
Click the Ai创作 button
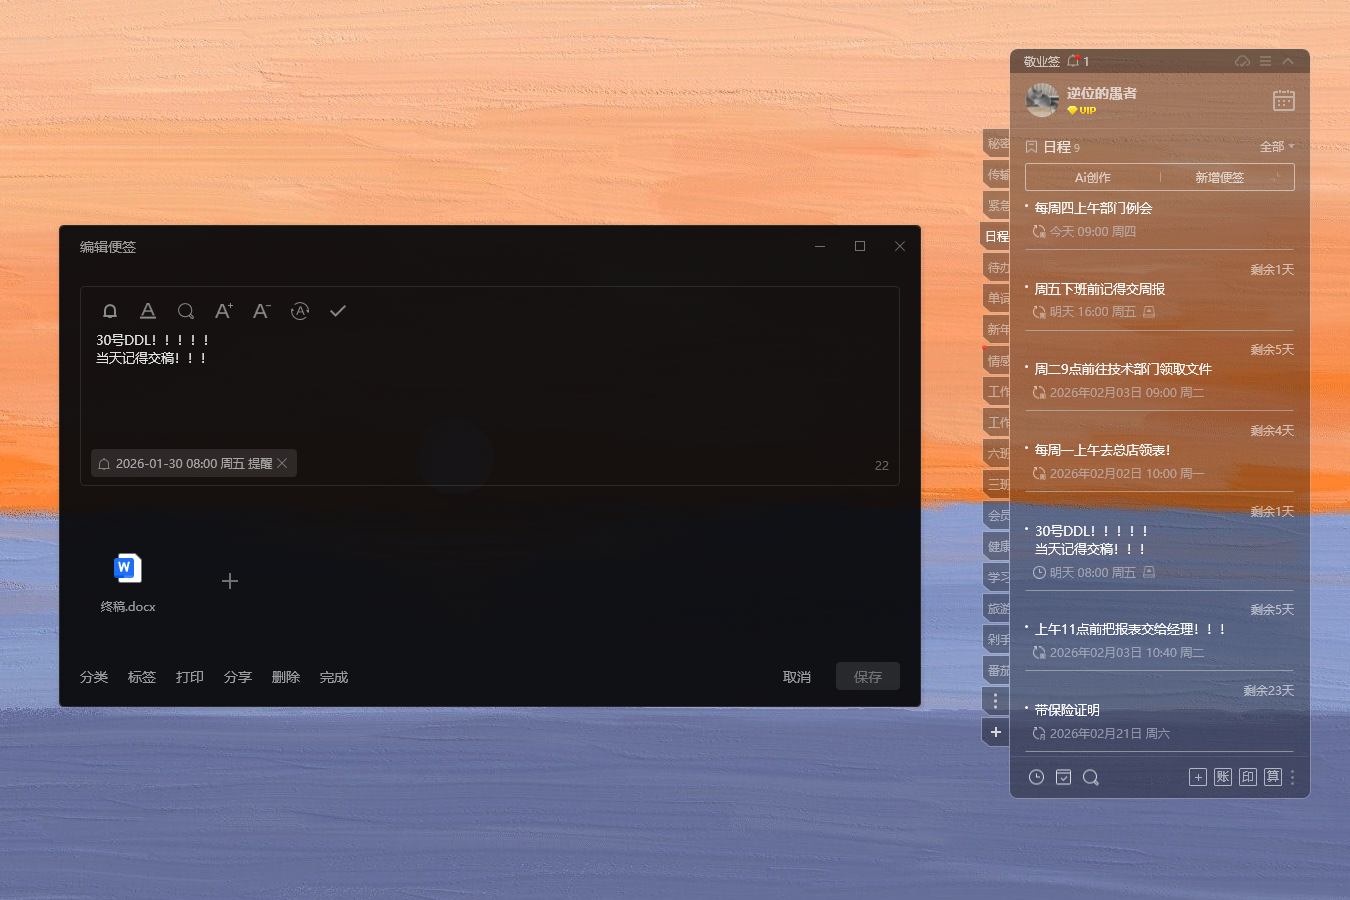1092,177
